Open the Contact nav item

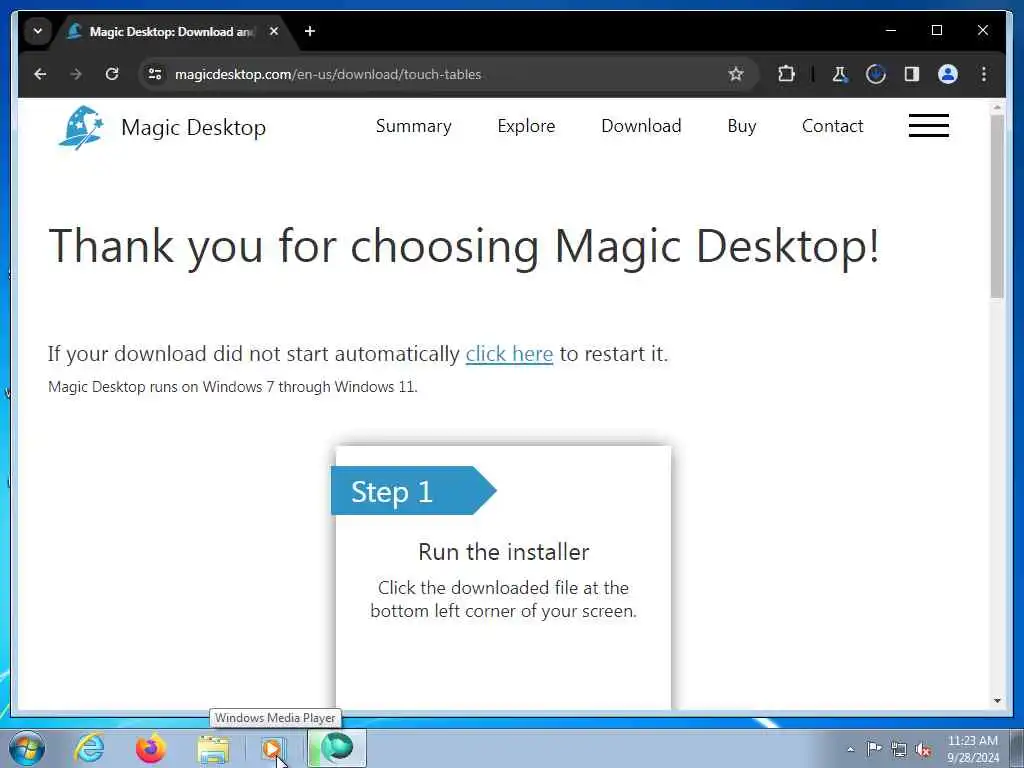click(x=833, y=126)
